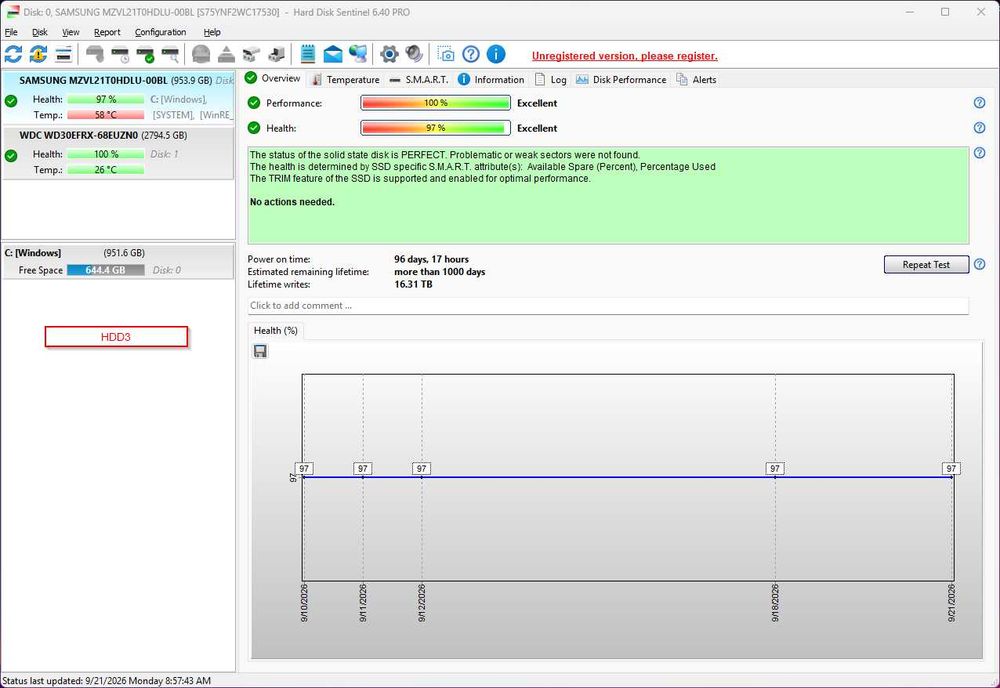Open the File menu
Screen dimensions: 1000x688
(11, 32)
